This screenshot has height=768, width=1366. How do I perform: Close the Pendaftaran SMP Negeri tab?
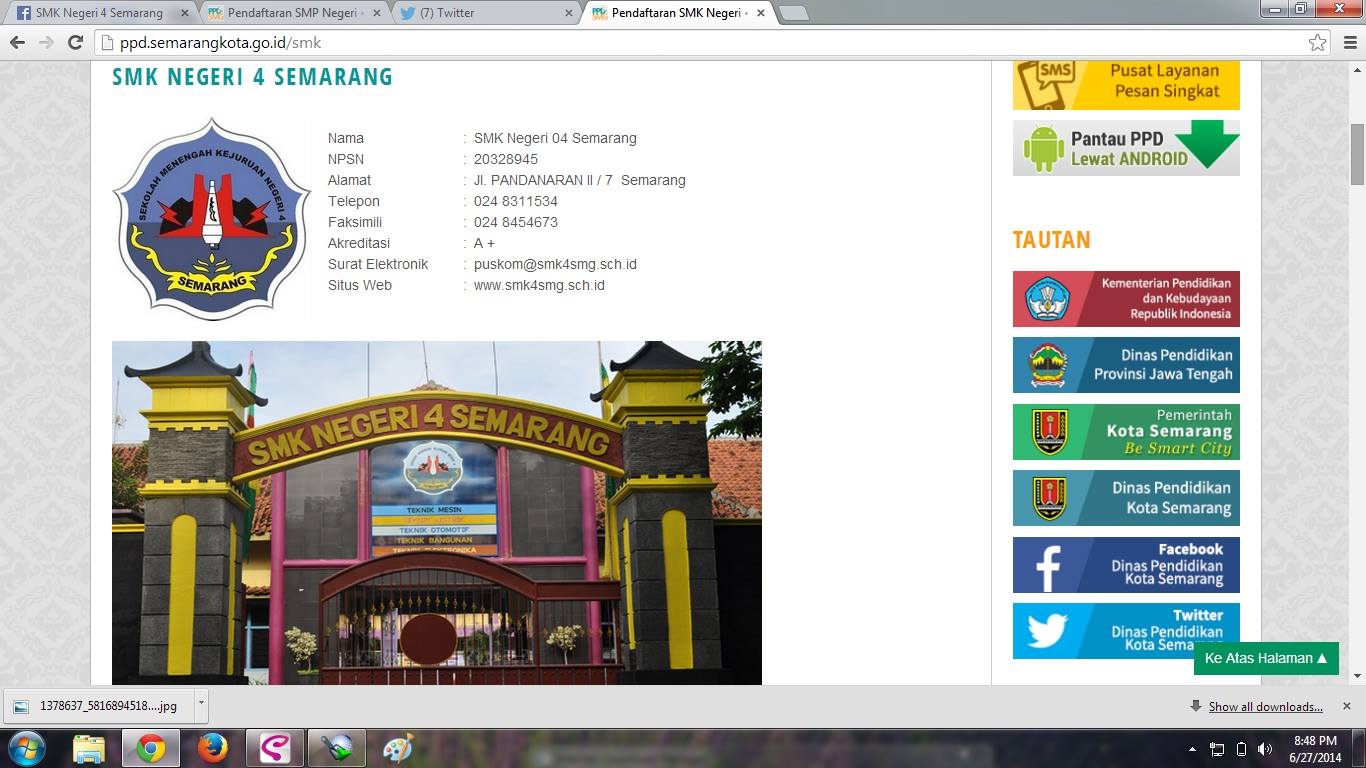376,14
